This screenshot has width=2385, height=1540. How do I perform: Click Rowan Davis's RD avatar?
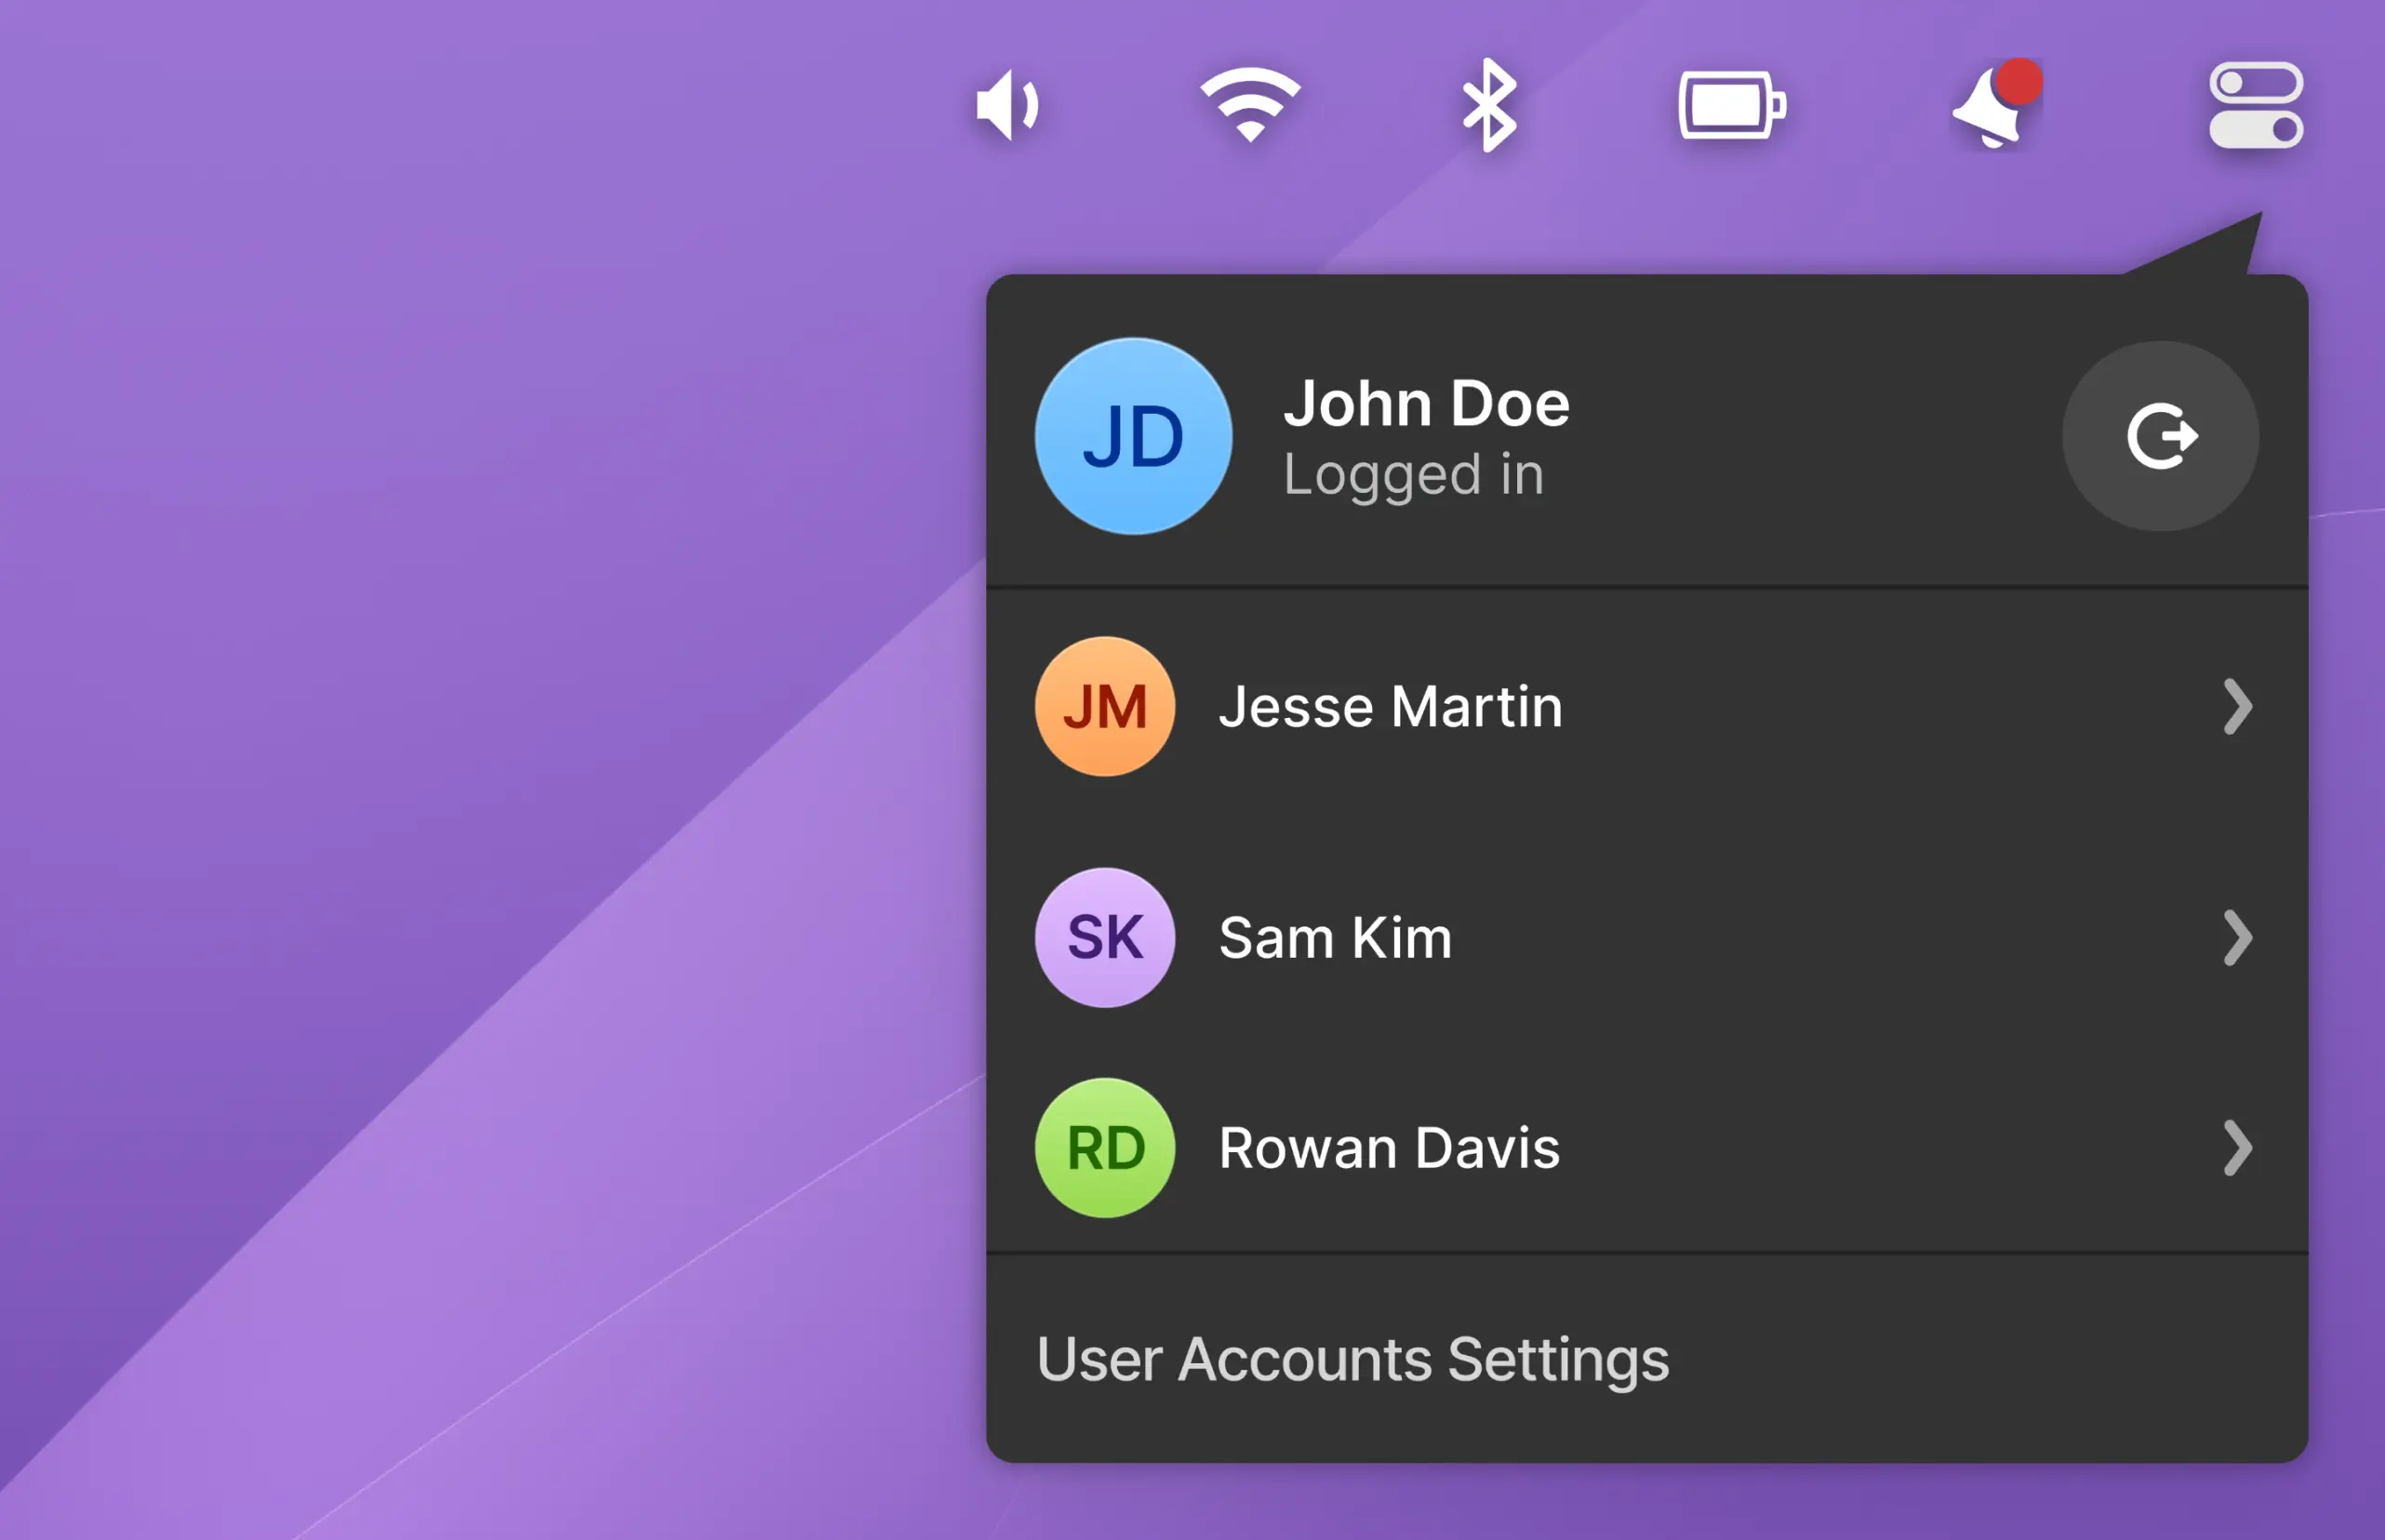coord(1105,1148)
